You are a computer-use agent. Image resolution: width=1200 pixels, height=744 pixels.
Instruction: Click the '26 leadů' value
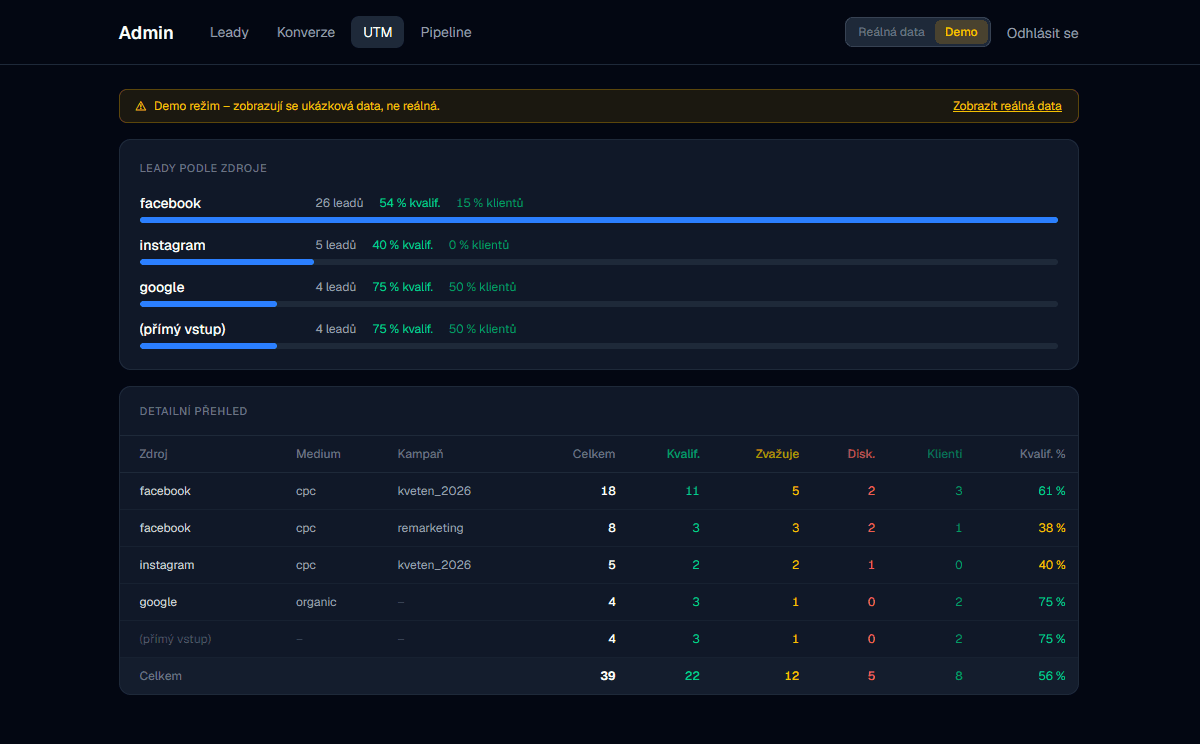tap(339, 203)
